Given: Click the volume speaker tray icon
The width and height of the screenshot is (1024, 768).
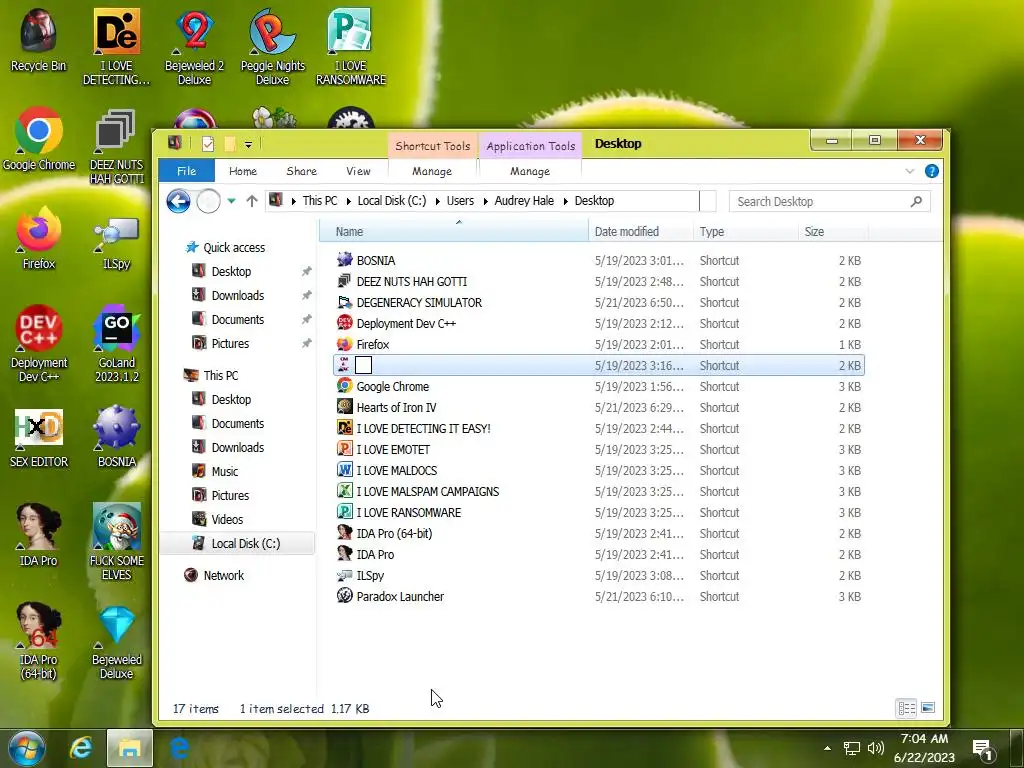Looking at the screenshot, I should pos(875,748).
